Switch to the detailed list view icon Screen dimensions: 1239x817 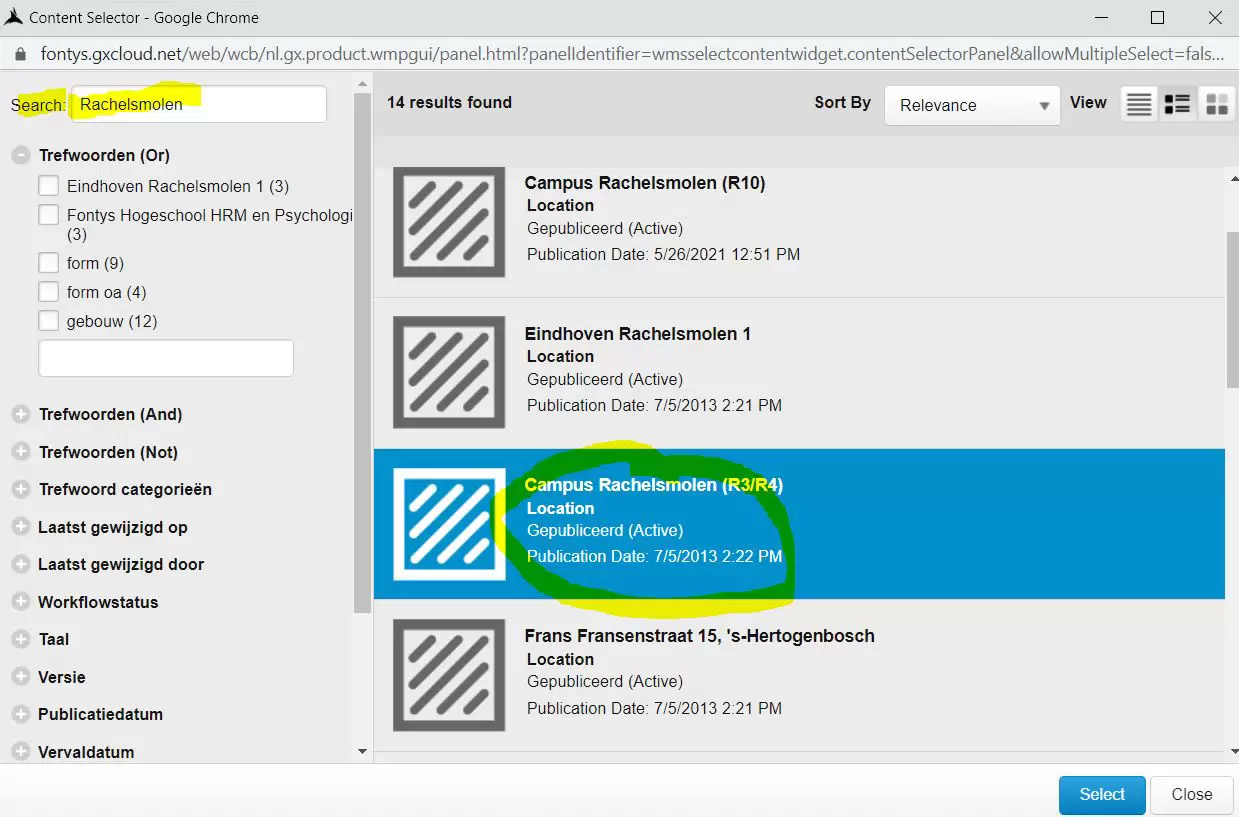pyautogui.click(x=1177, y=104)
